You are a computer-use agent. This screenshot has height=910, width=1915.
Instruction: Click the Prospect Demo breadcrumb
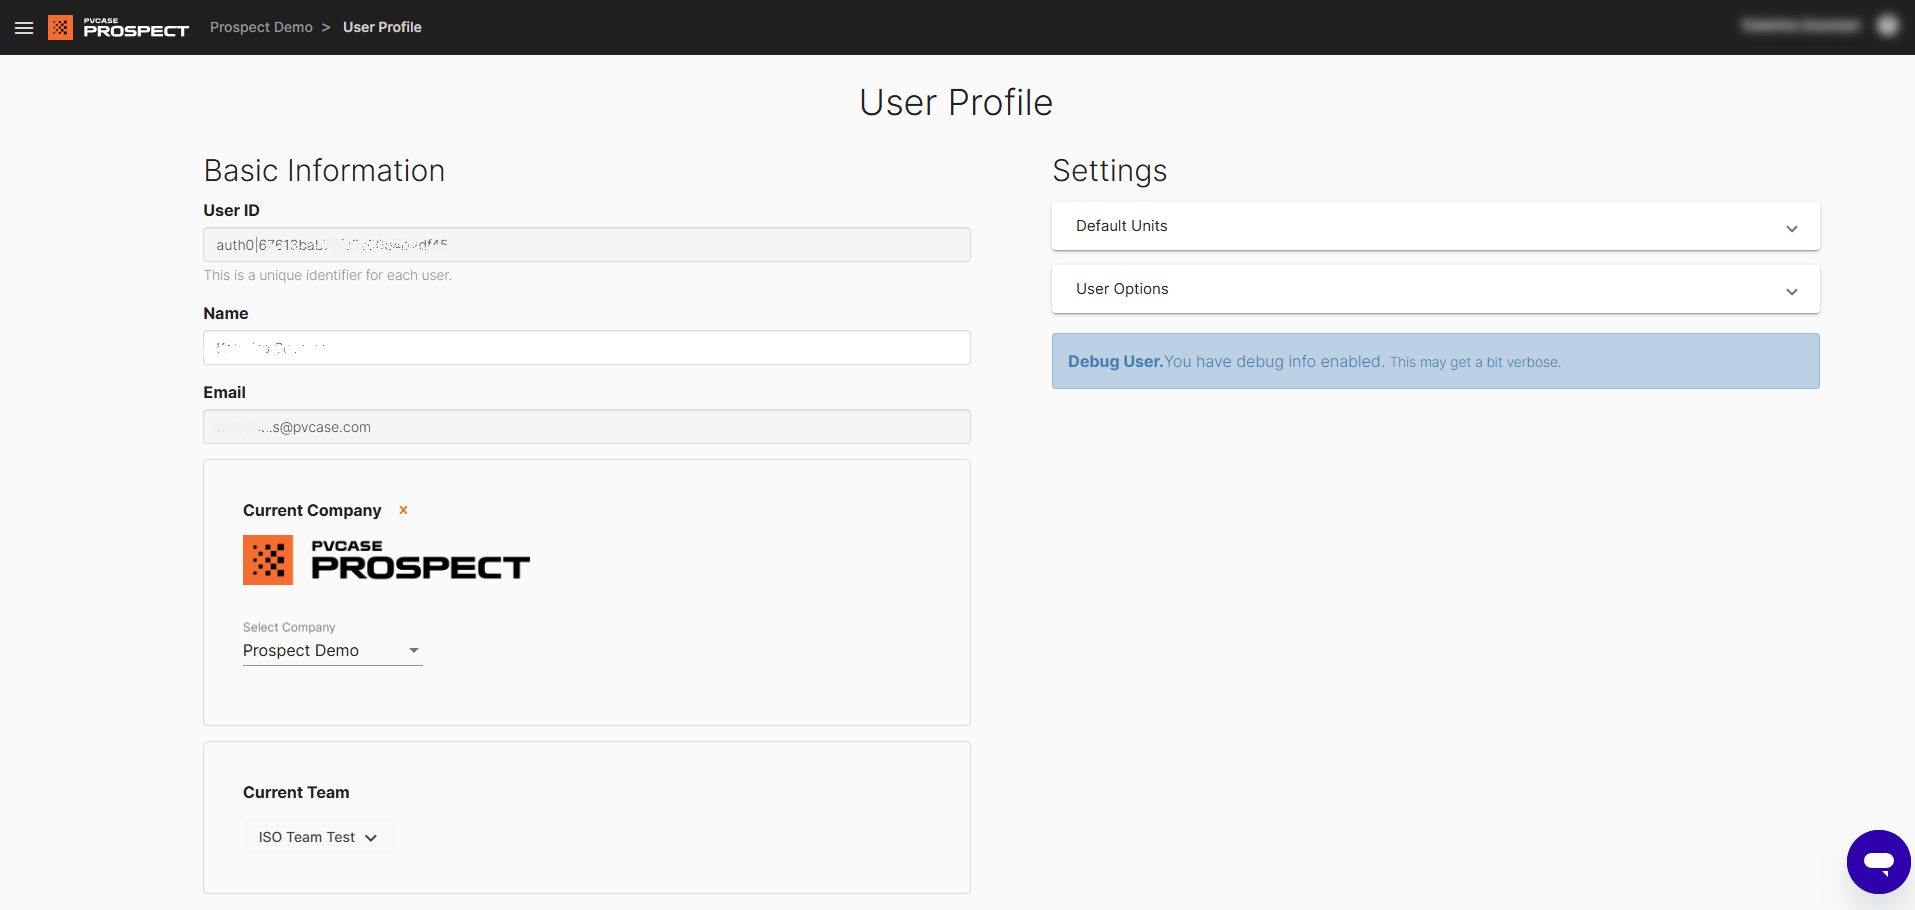pos(261,27)
